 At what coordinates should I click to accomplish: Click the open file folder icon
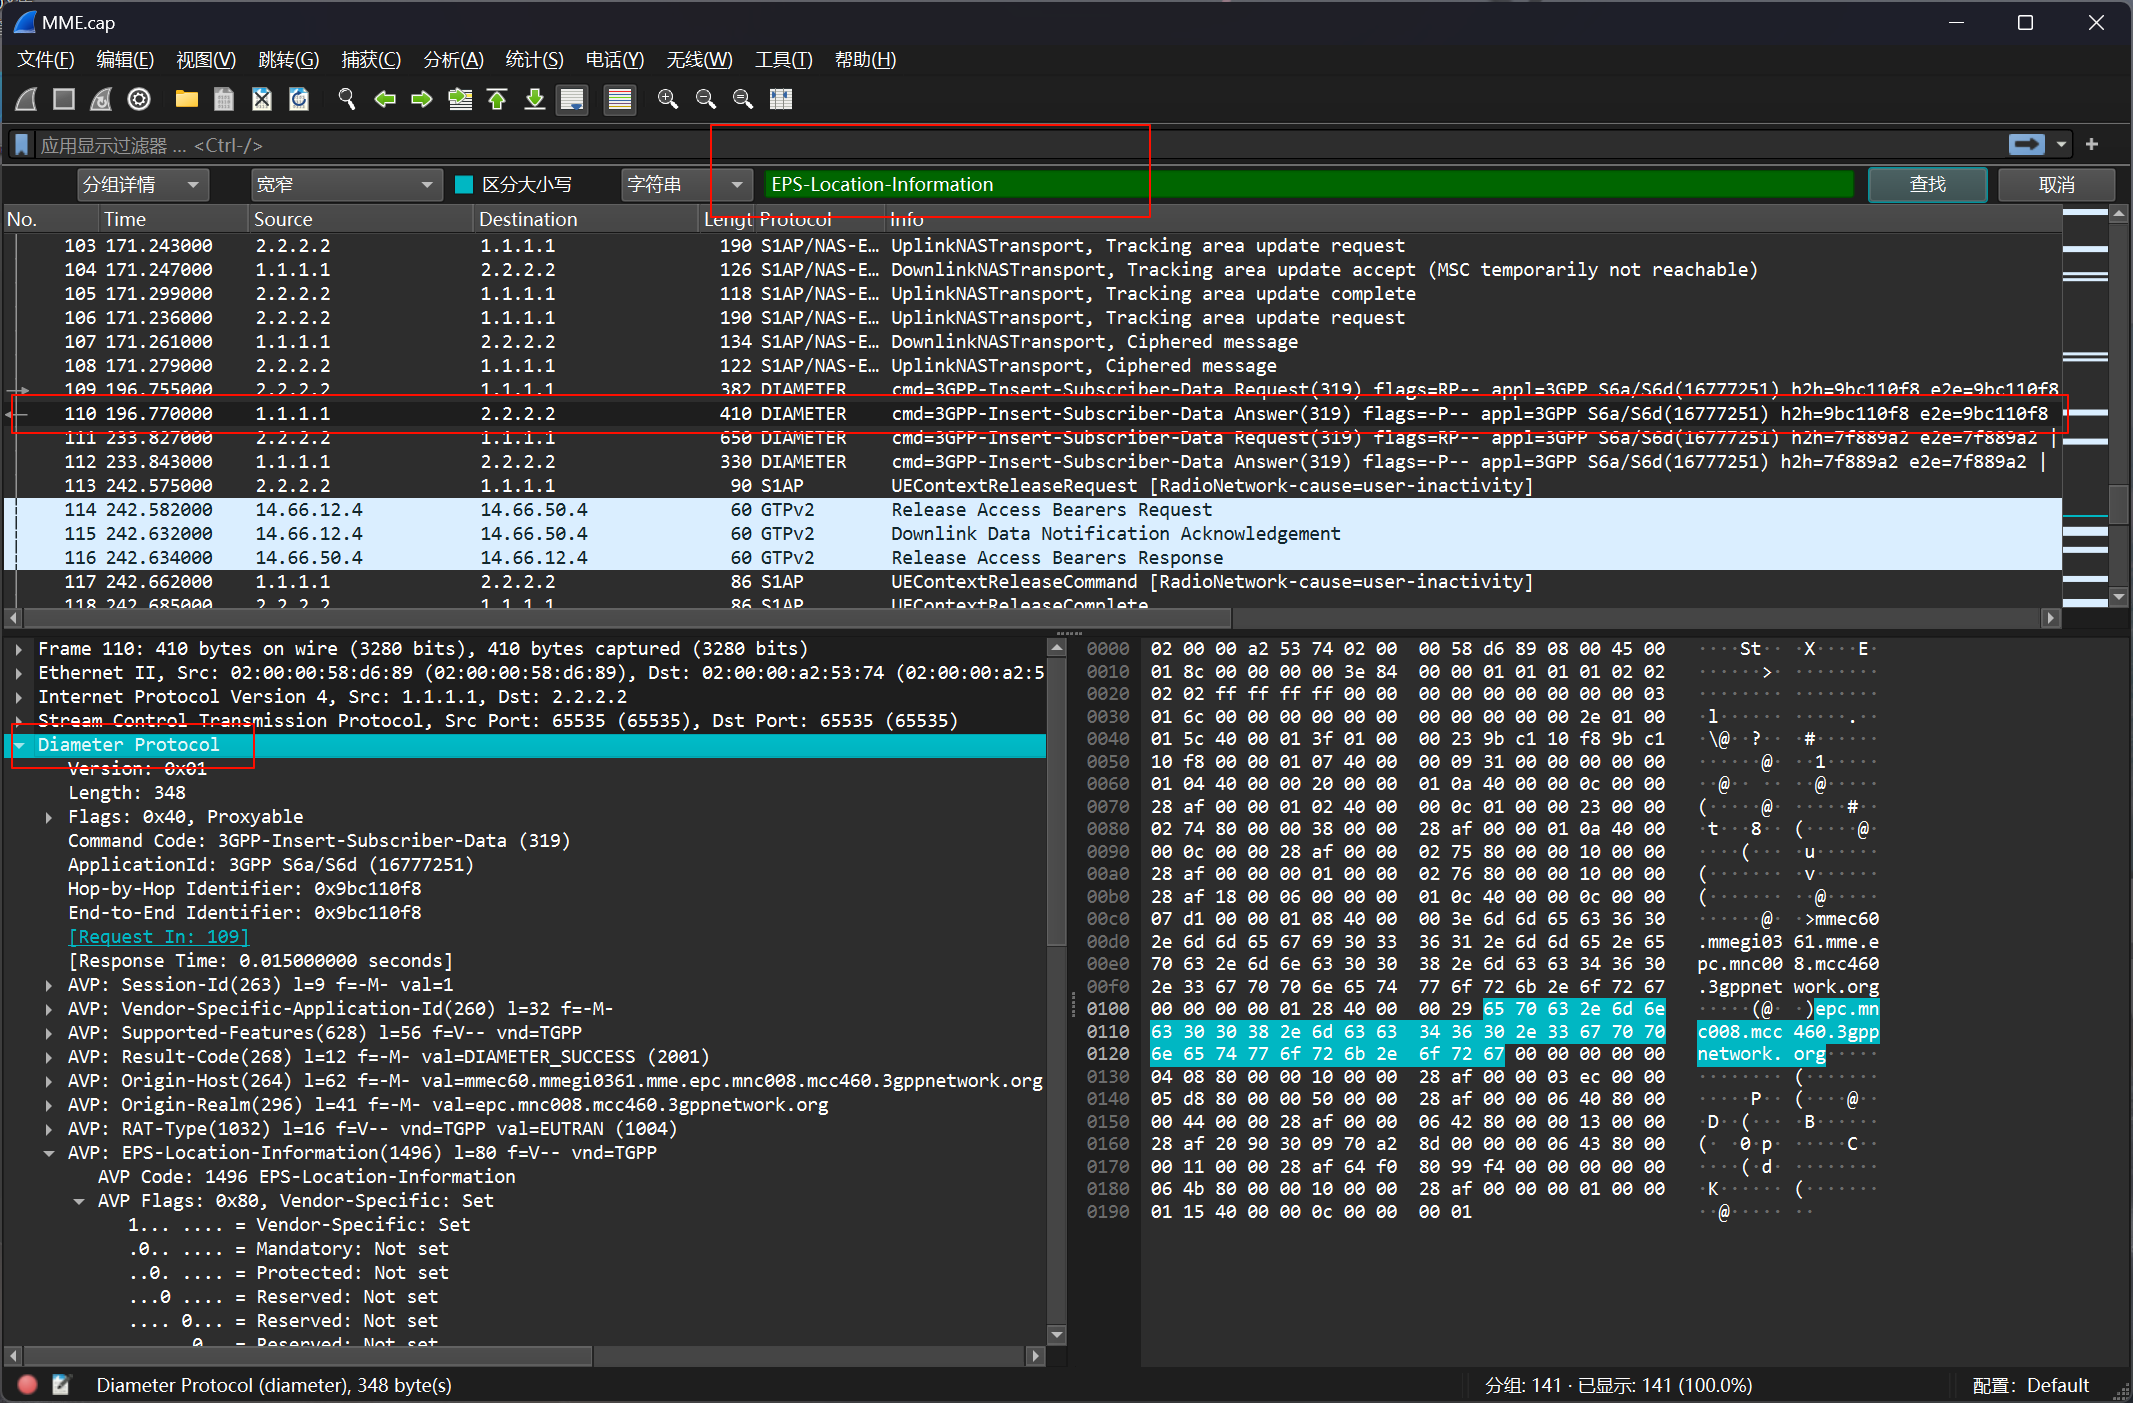[x=186, y=99]
